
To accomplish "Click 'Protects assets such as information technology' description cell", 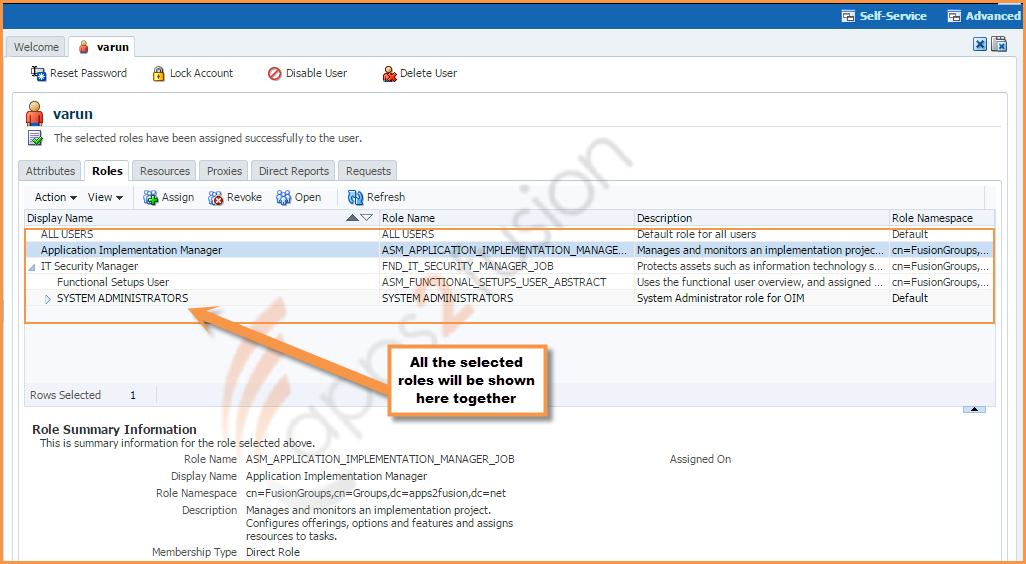I will click(x=762, y=266).
